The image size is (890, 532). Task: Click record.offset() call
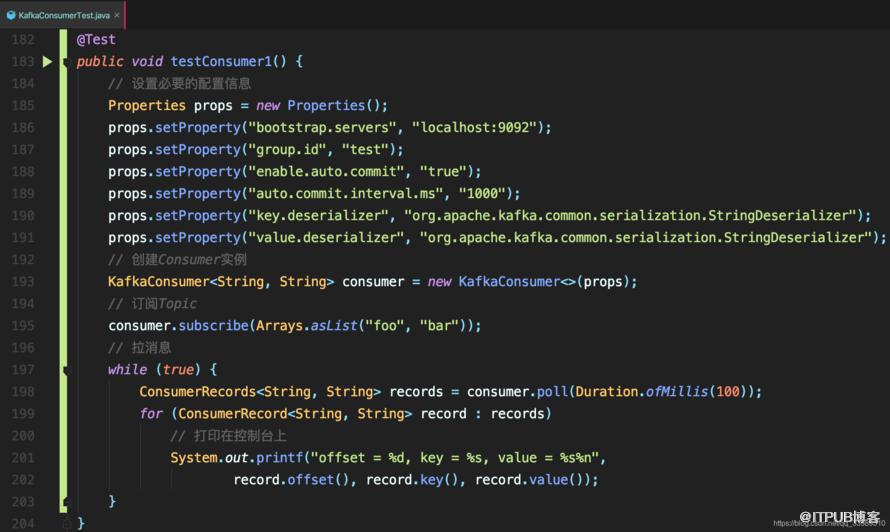[x=291, y=480]
